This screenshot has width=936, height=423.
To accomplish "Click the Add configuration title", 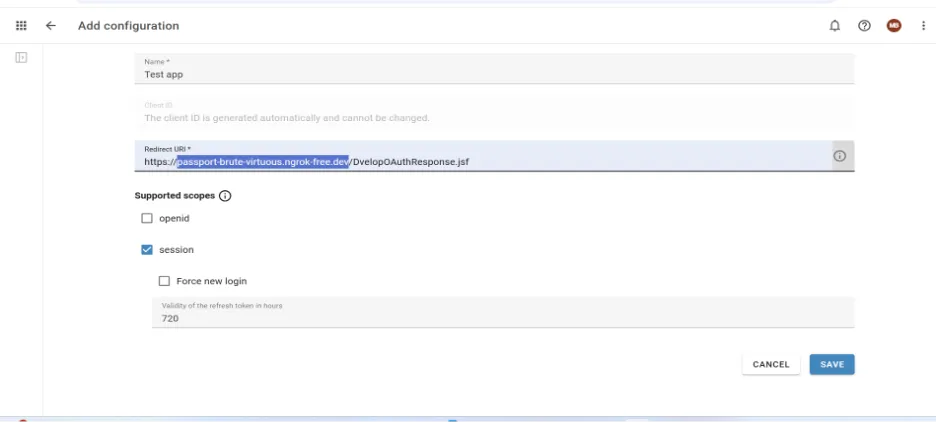I will [x=128, y=26].
